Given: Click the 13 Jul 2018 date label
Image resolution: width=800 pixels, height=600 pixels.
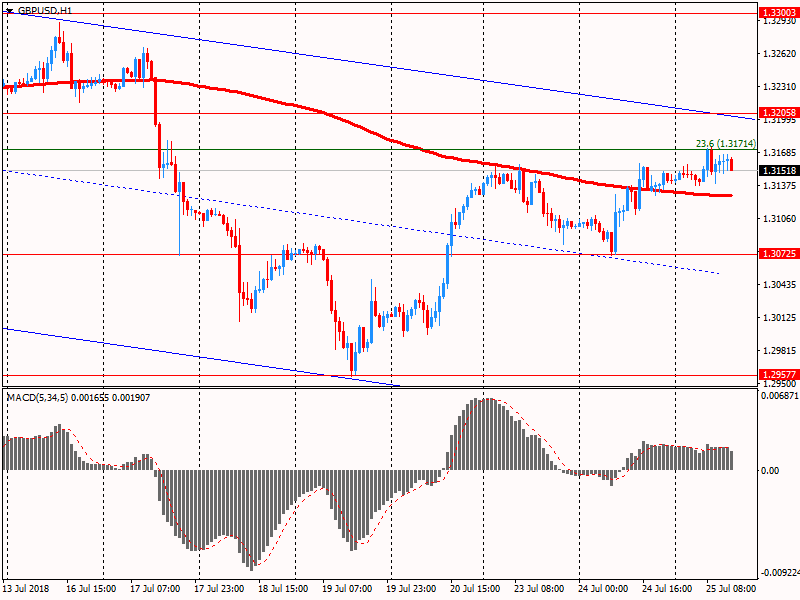Looking at the screenshot, I should 27,588.
